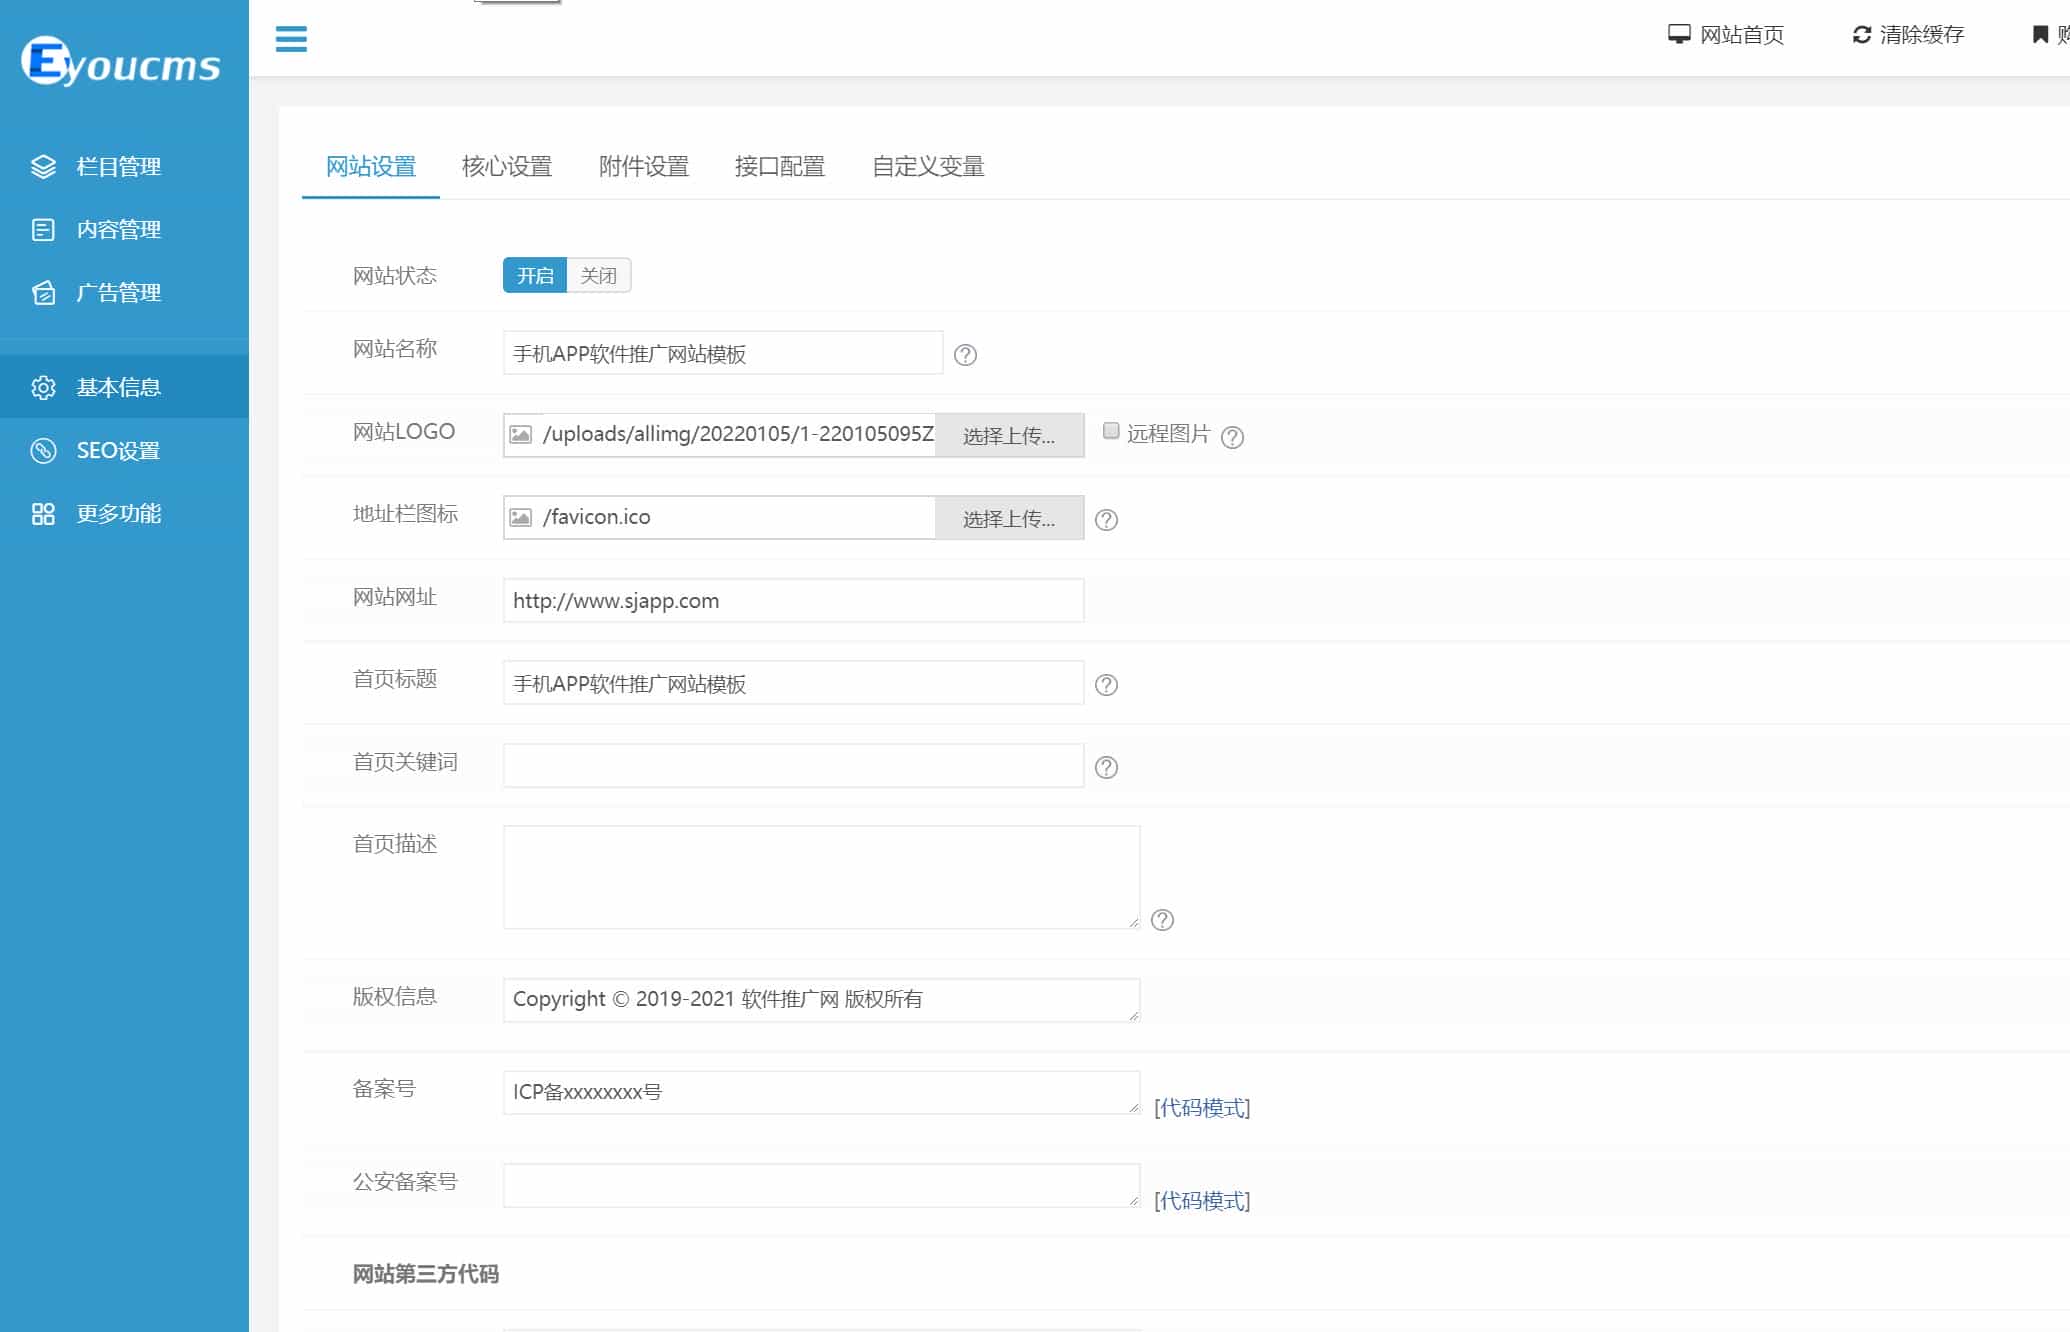Open 内容管理 in the sidebar
Screen dimensions: 2070x1332
click(x=118, y=230)
